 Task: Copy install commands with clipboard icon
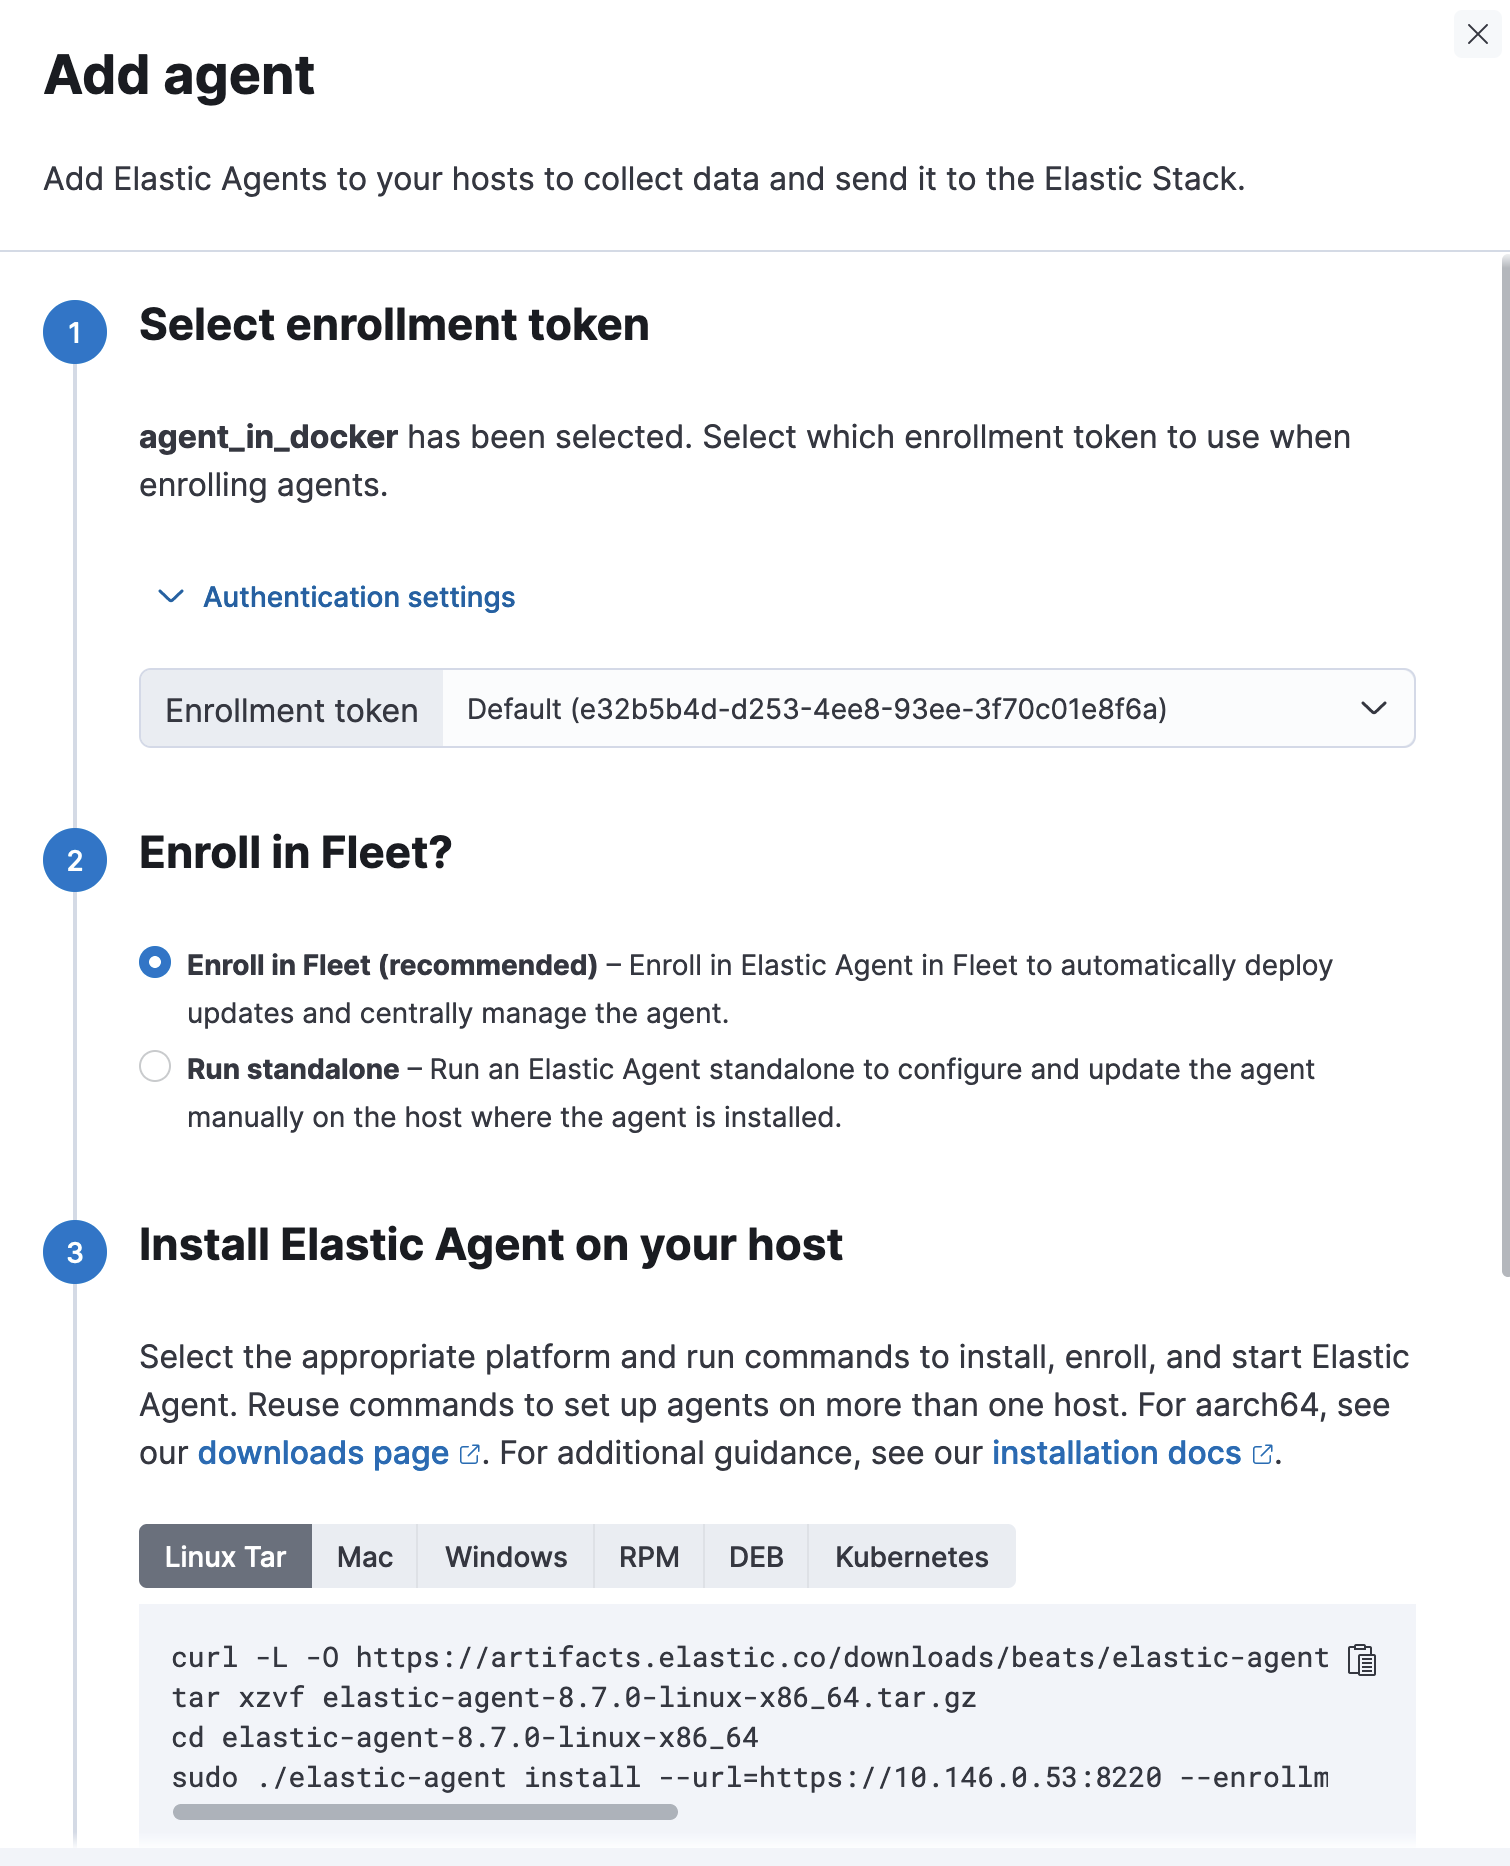pyautogui.click(x=1362, y=1659)
